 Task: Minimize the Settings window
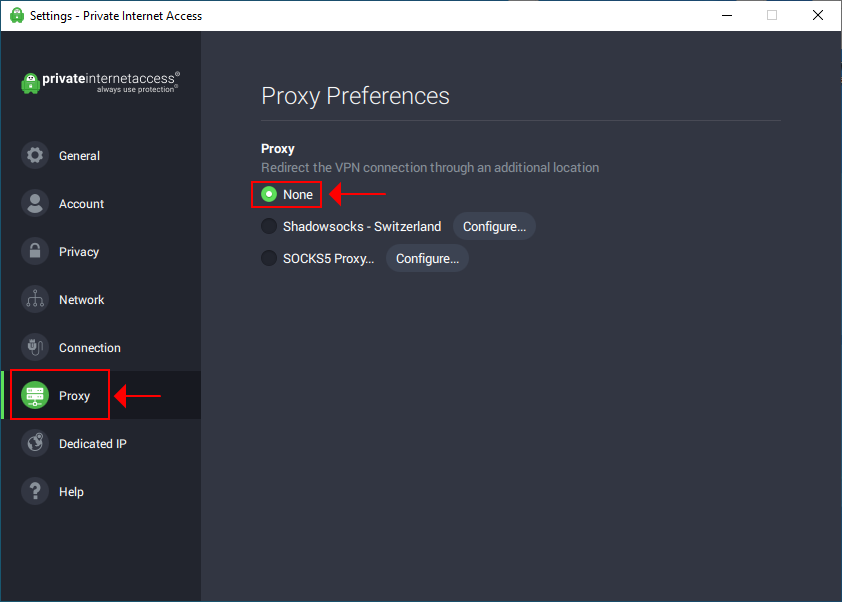click(725, 15)
